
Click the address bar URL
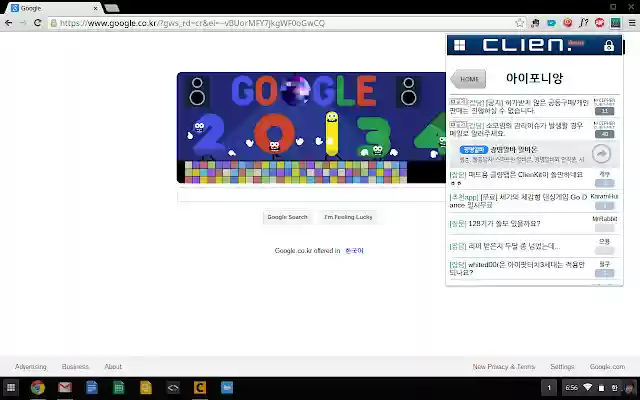pos(192,23)
